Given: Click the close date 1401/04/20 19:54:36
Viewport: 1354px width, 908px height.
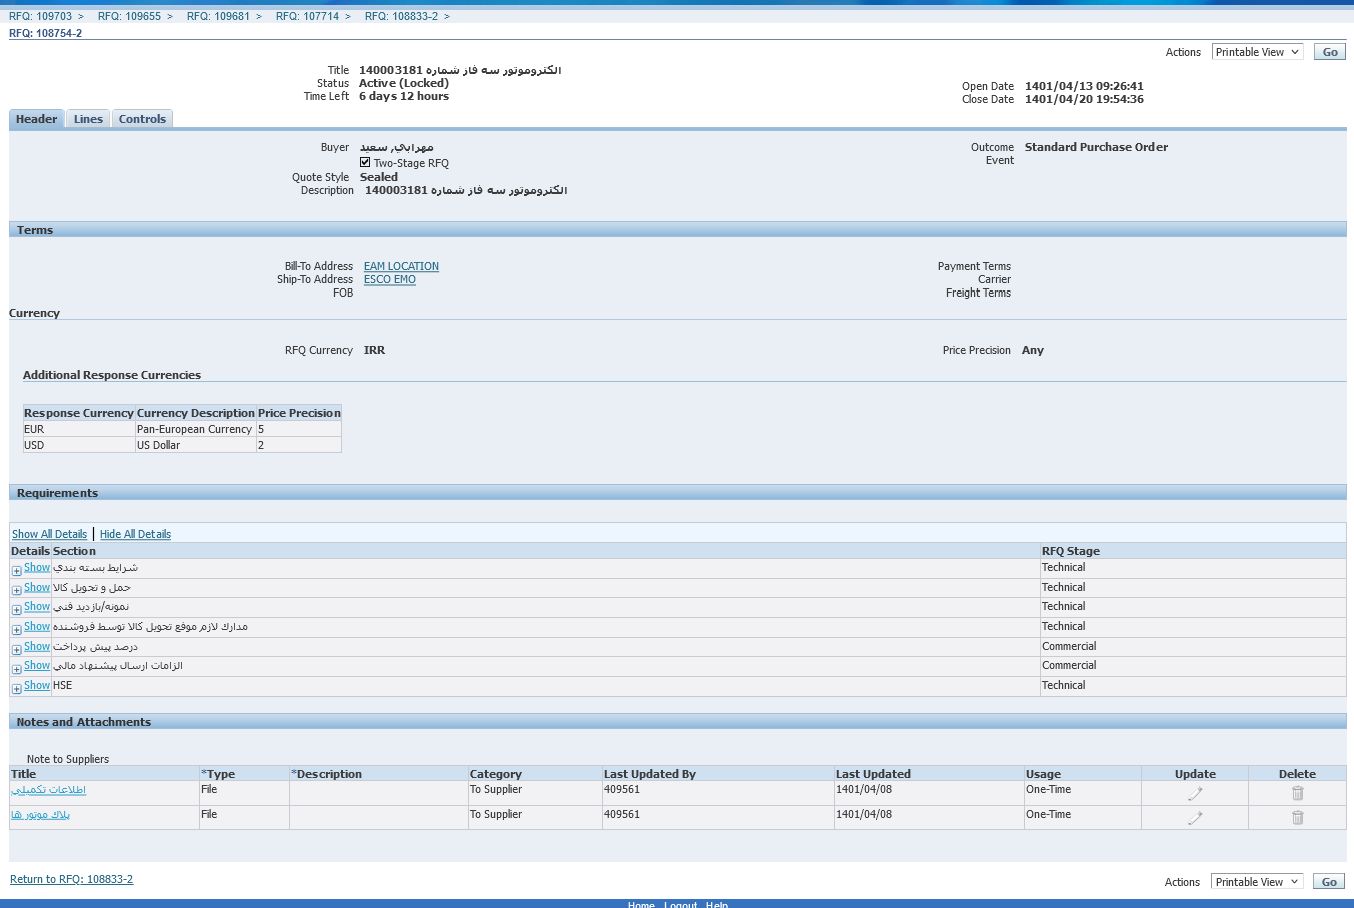Looking at the screenshot, I should point(1084,99).
